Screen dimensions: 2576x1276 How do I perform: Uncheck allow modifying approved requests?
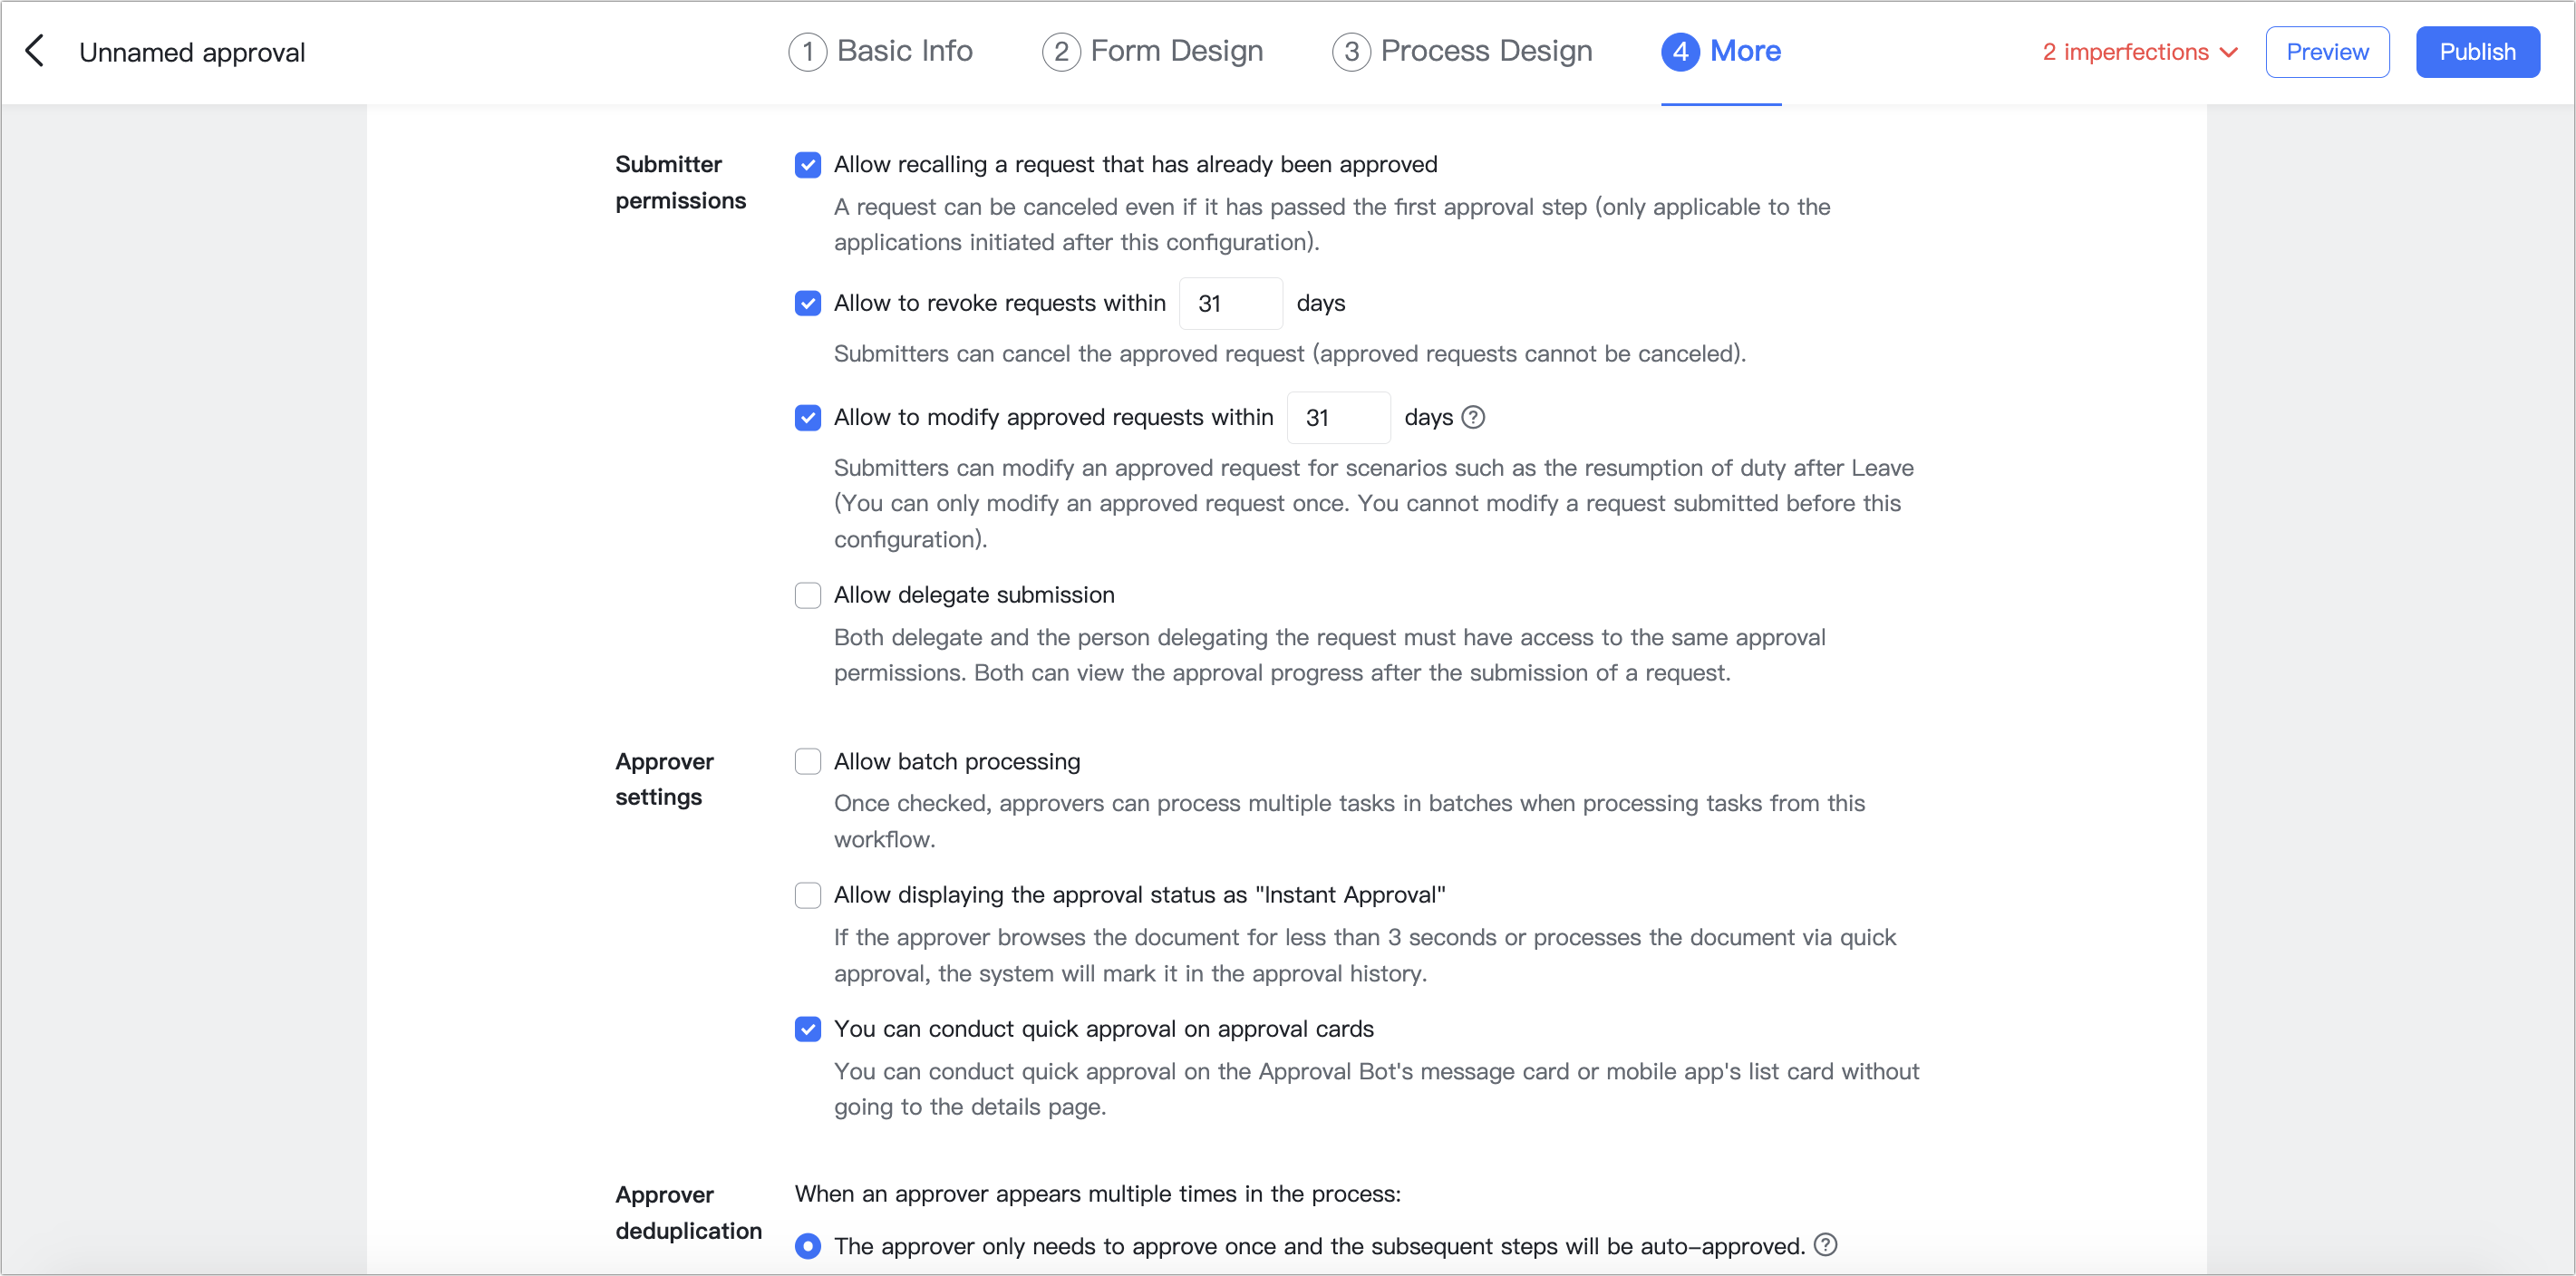pyautogui.click(x=807, y=417)
